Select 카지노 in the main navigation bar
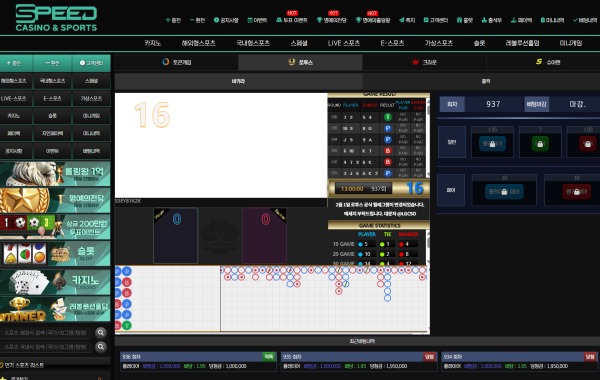The height and width of the screenshot is (380, 600). point(153,43)
